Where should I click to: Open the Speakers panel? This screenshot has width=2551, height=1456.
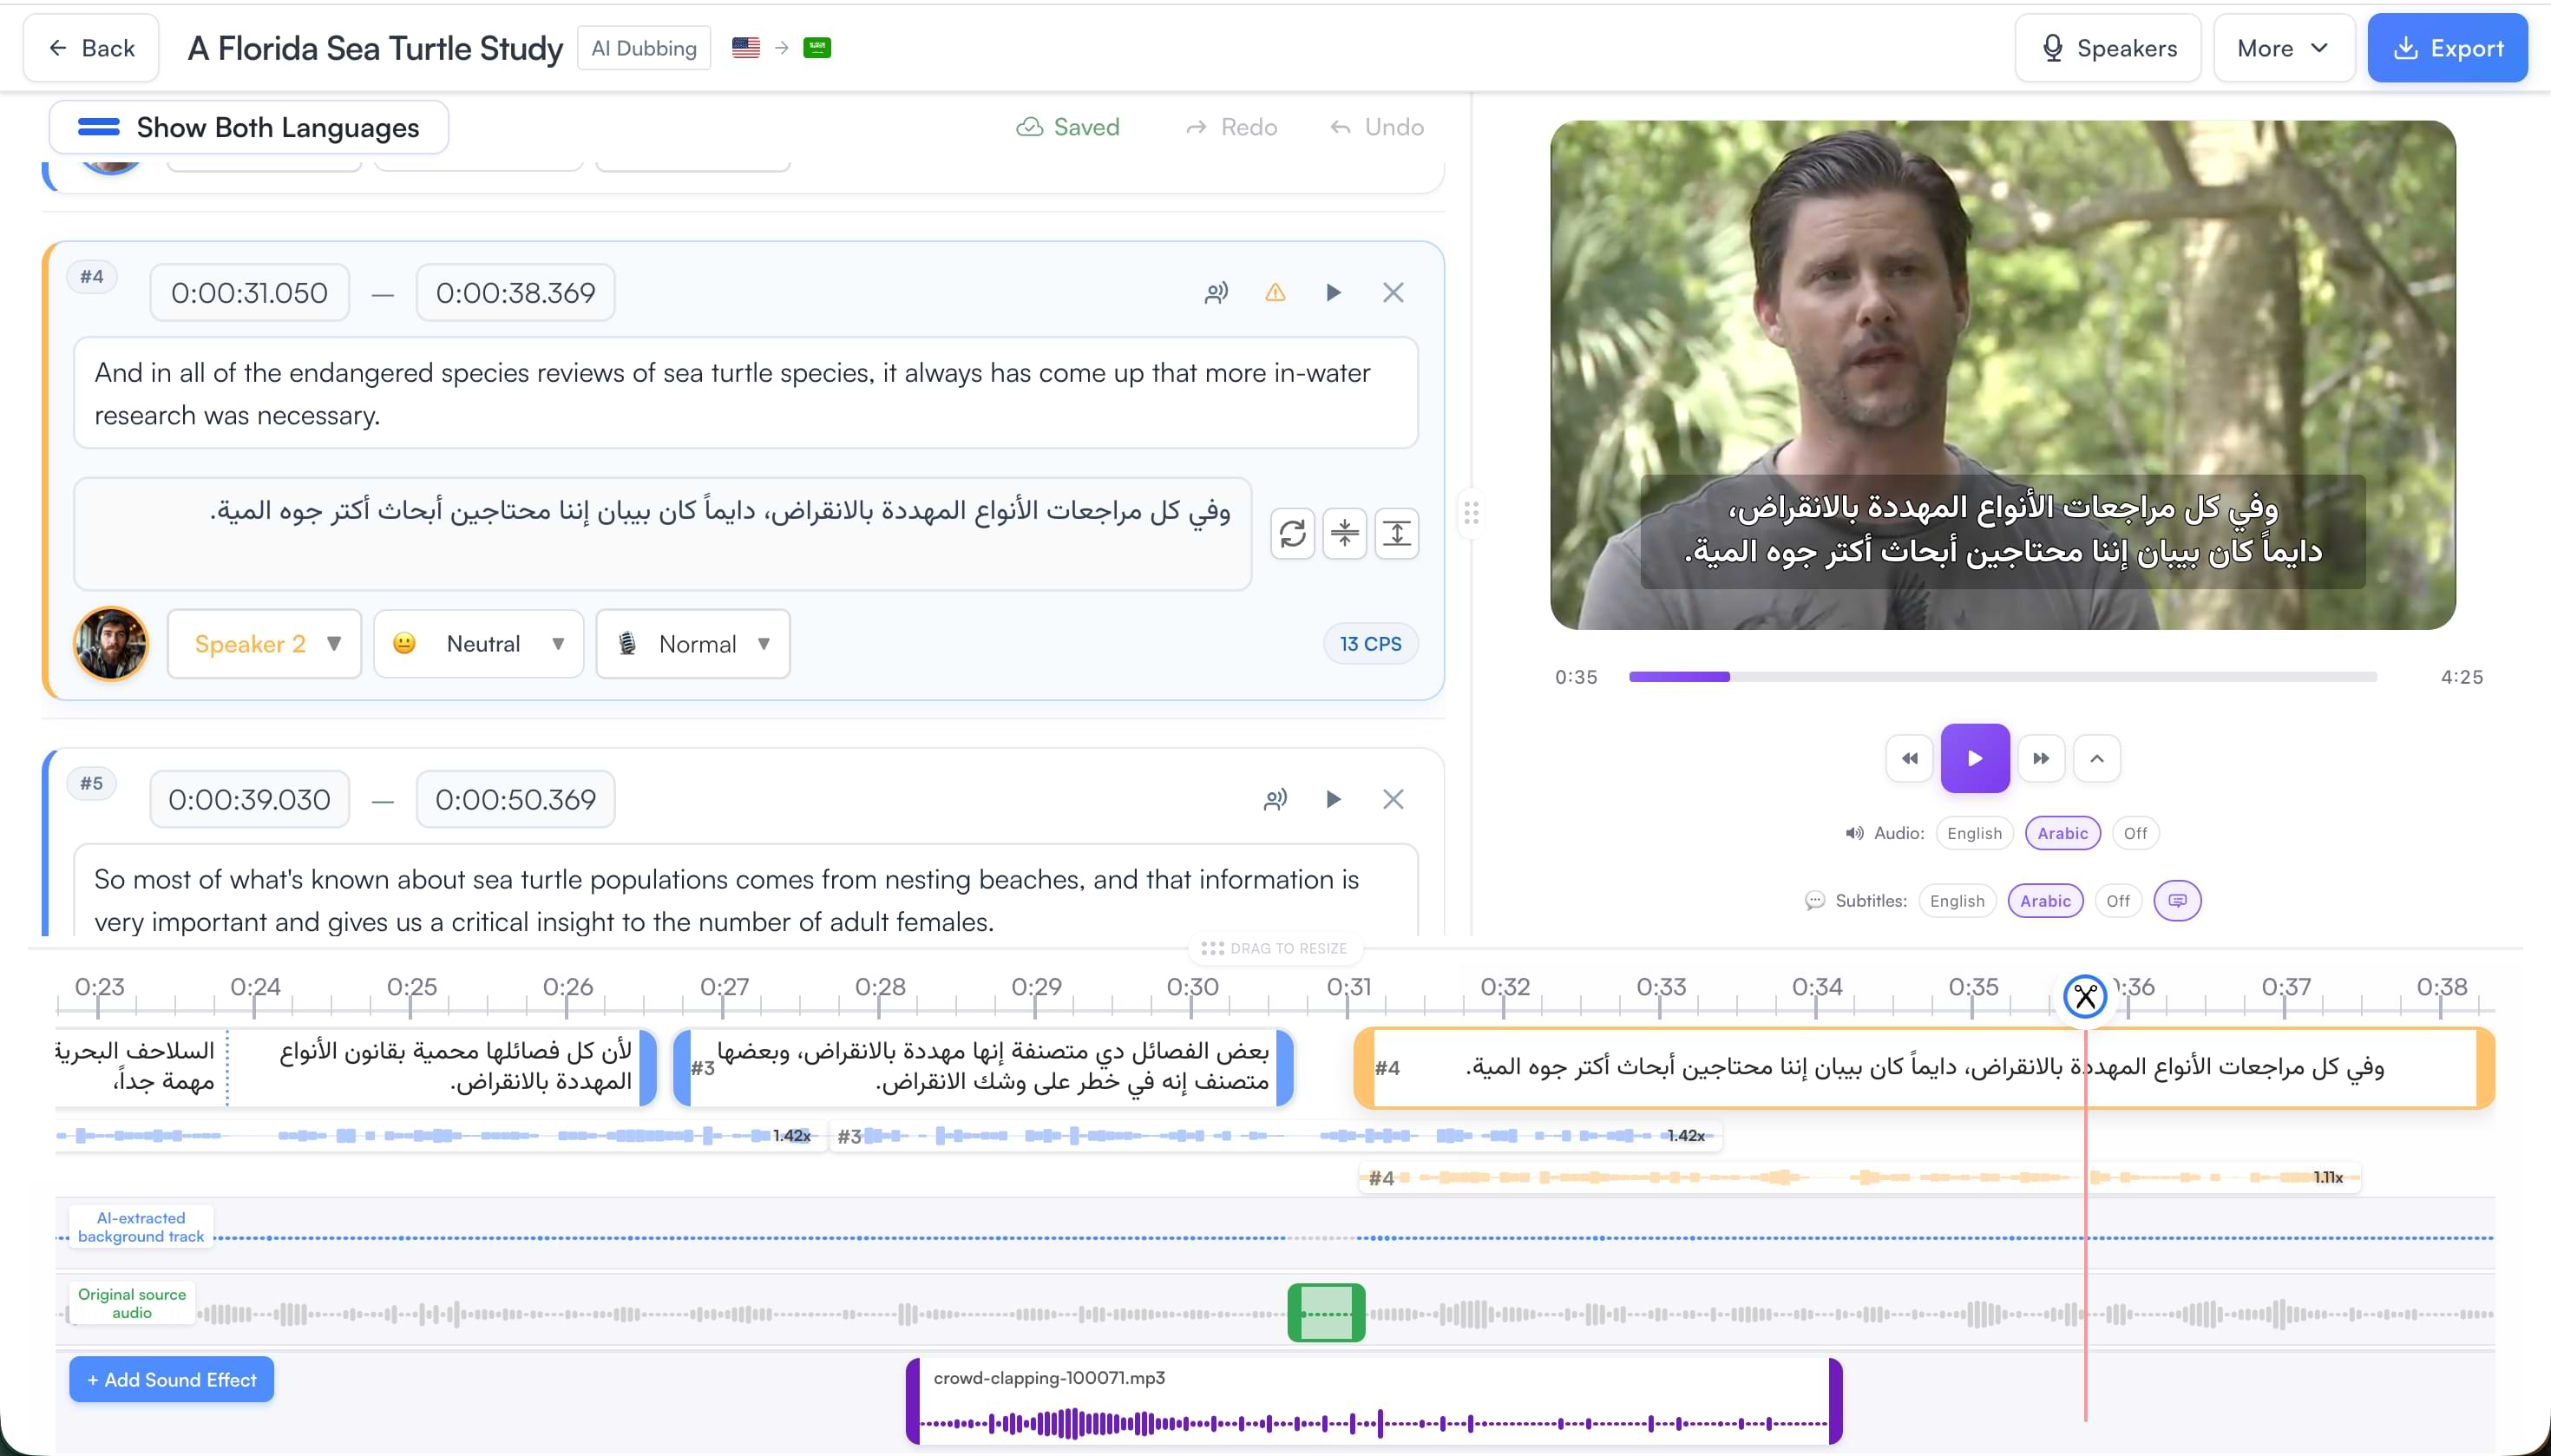pos(2108,48)
